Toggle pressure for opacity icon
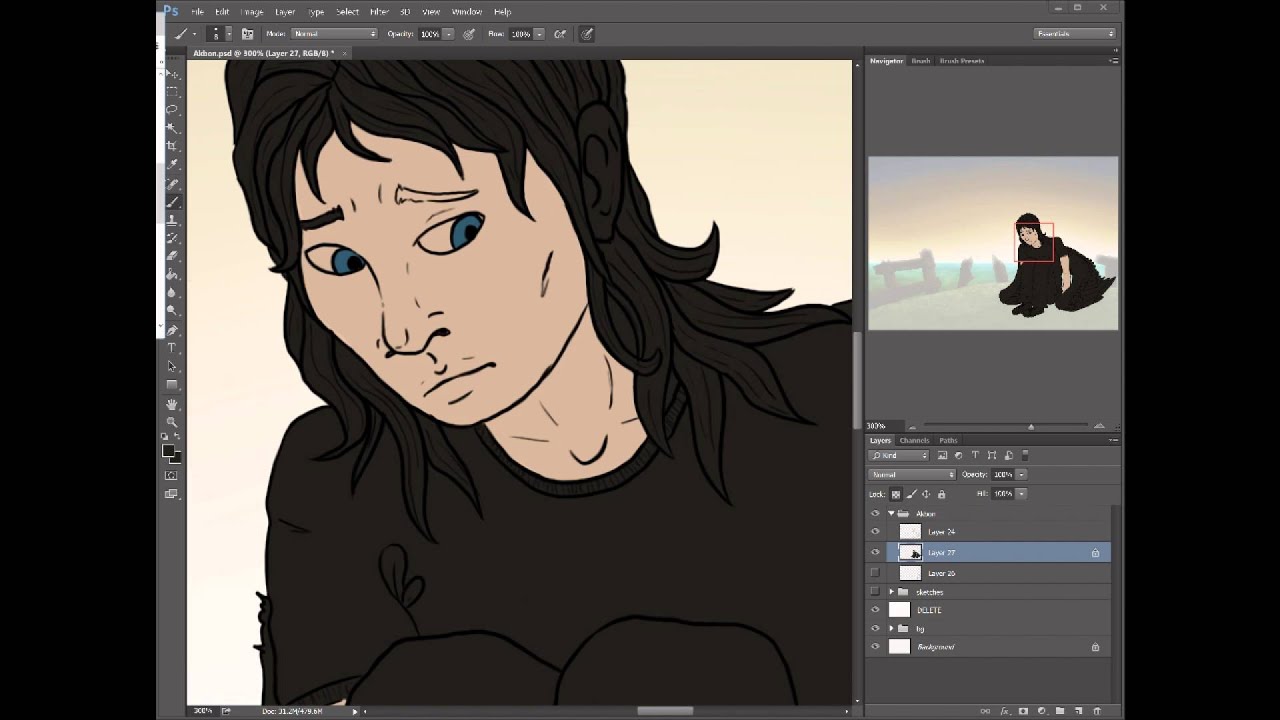The image size is (1280, 720). tap(468, 34)
